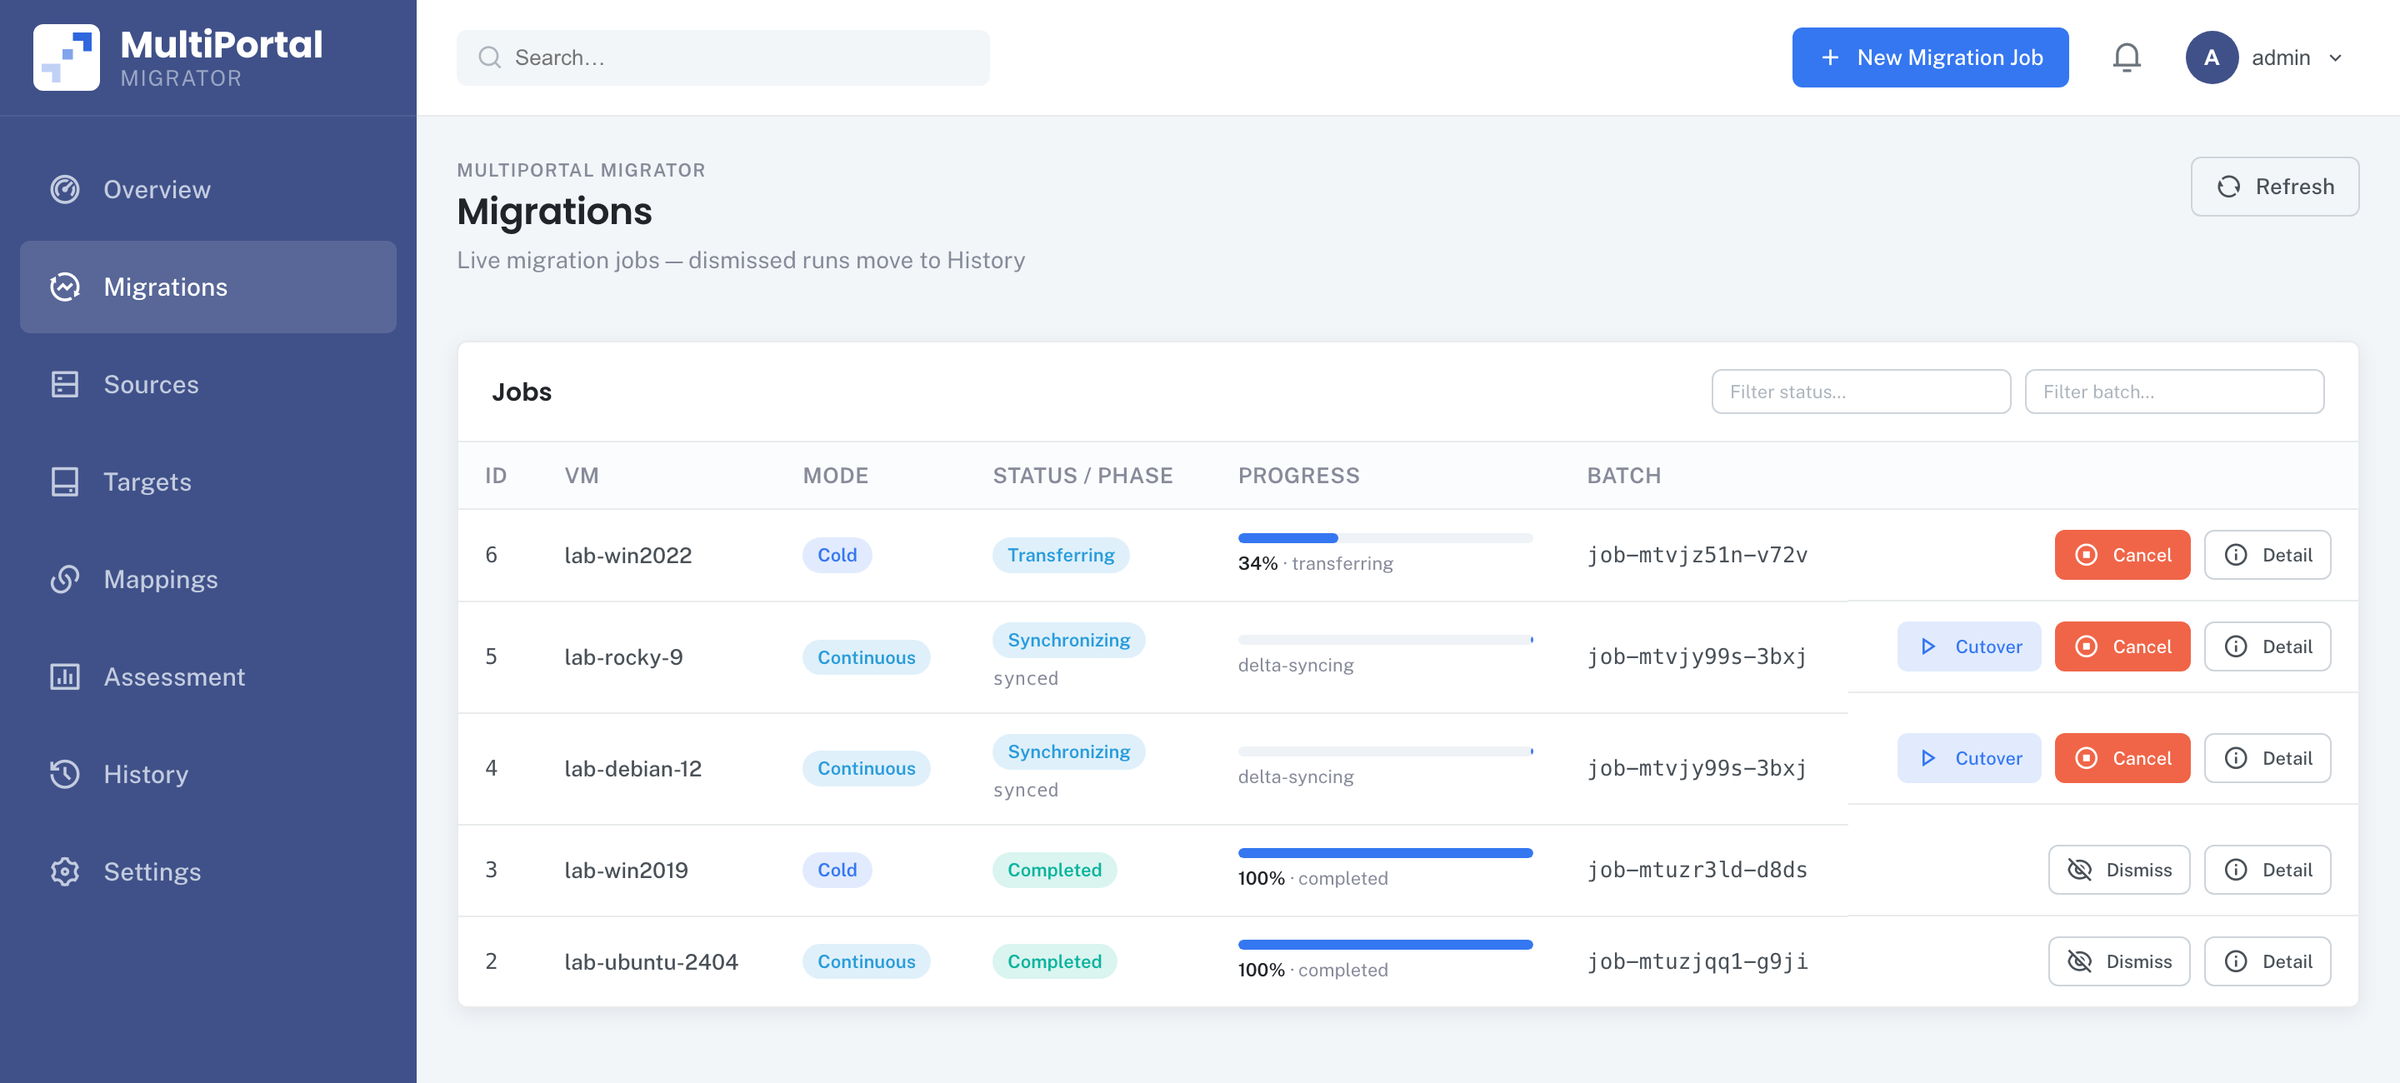
Task: Open Detail for lab-win2022
Action: [x=2268, y=555]
